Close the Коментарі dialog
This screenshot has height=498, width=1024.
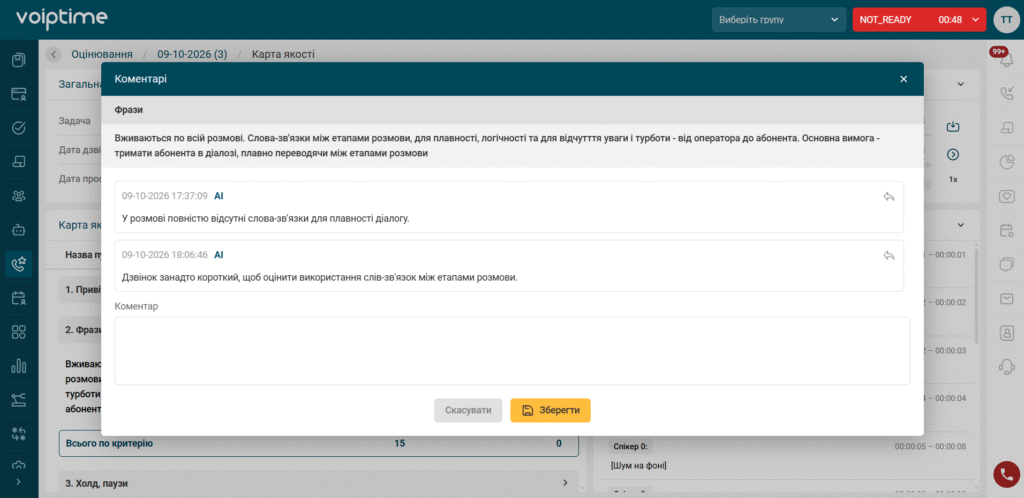point(904,79)
